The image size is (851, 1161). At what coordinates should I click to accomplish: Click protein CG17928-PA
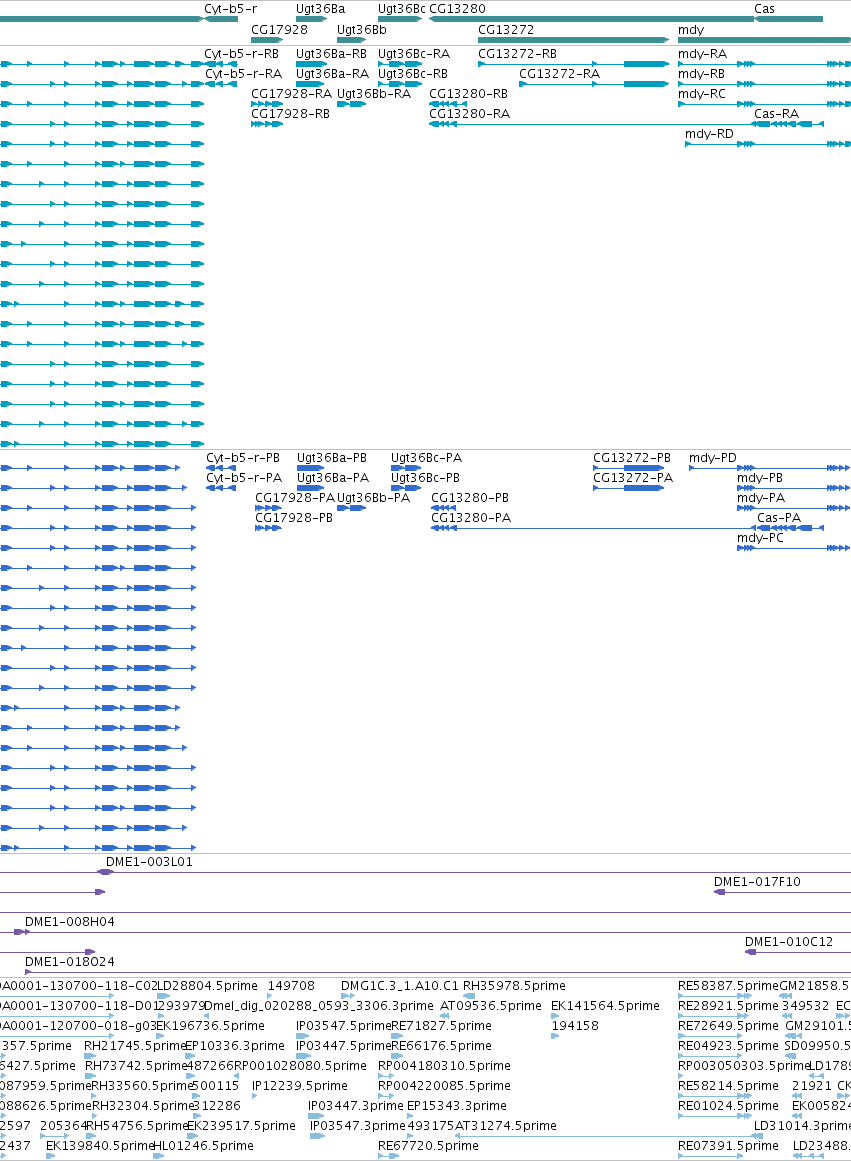click(x=295, y=498)
